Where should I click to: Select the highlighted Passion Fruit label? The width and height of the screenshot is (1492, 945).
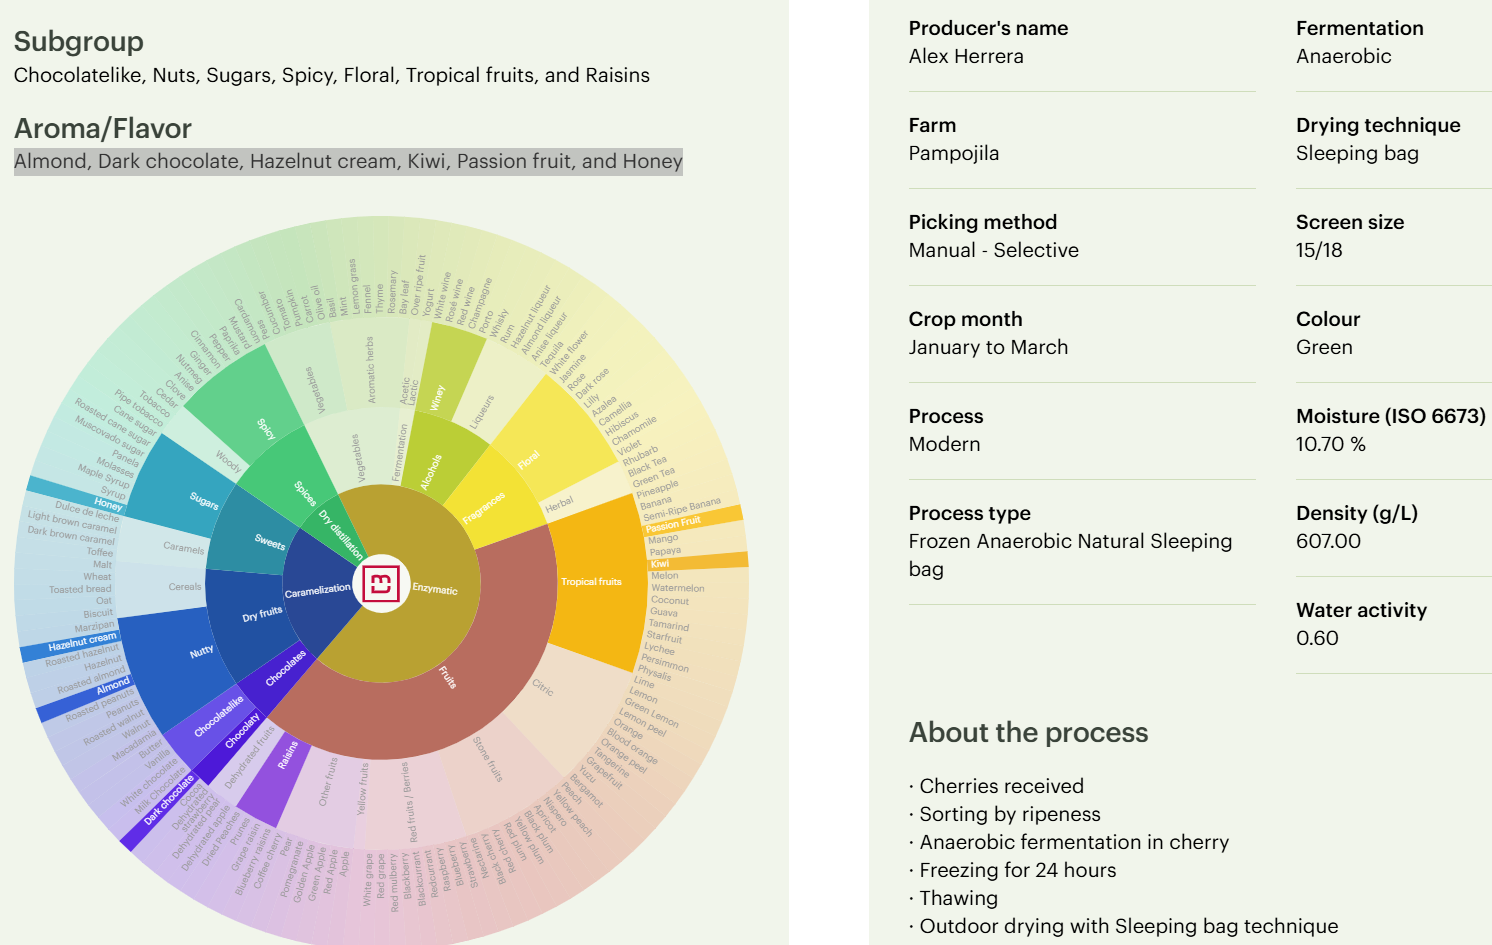pyautogui.click(x=673, y=524)
